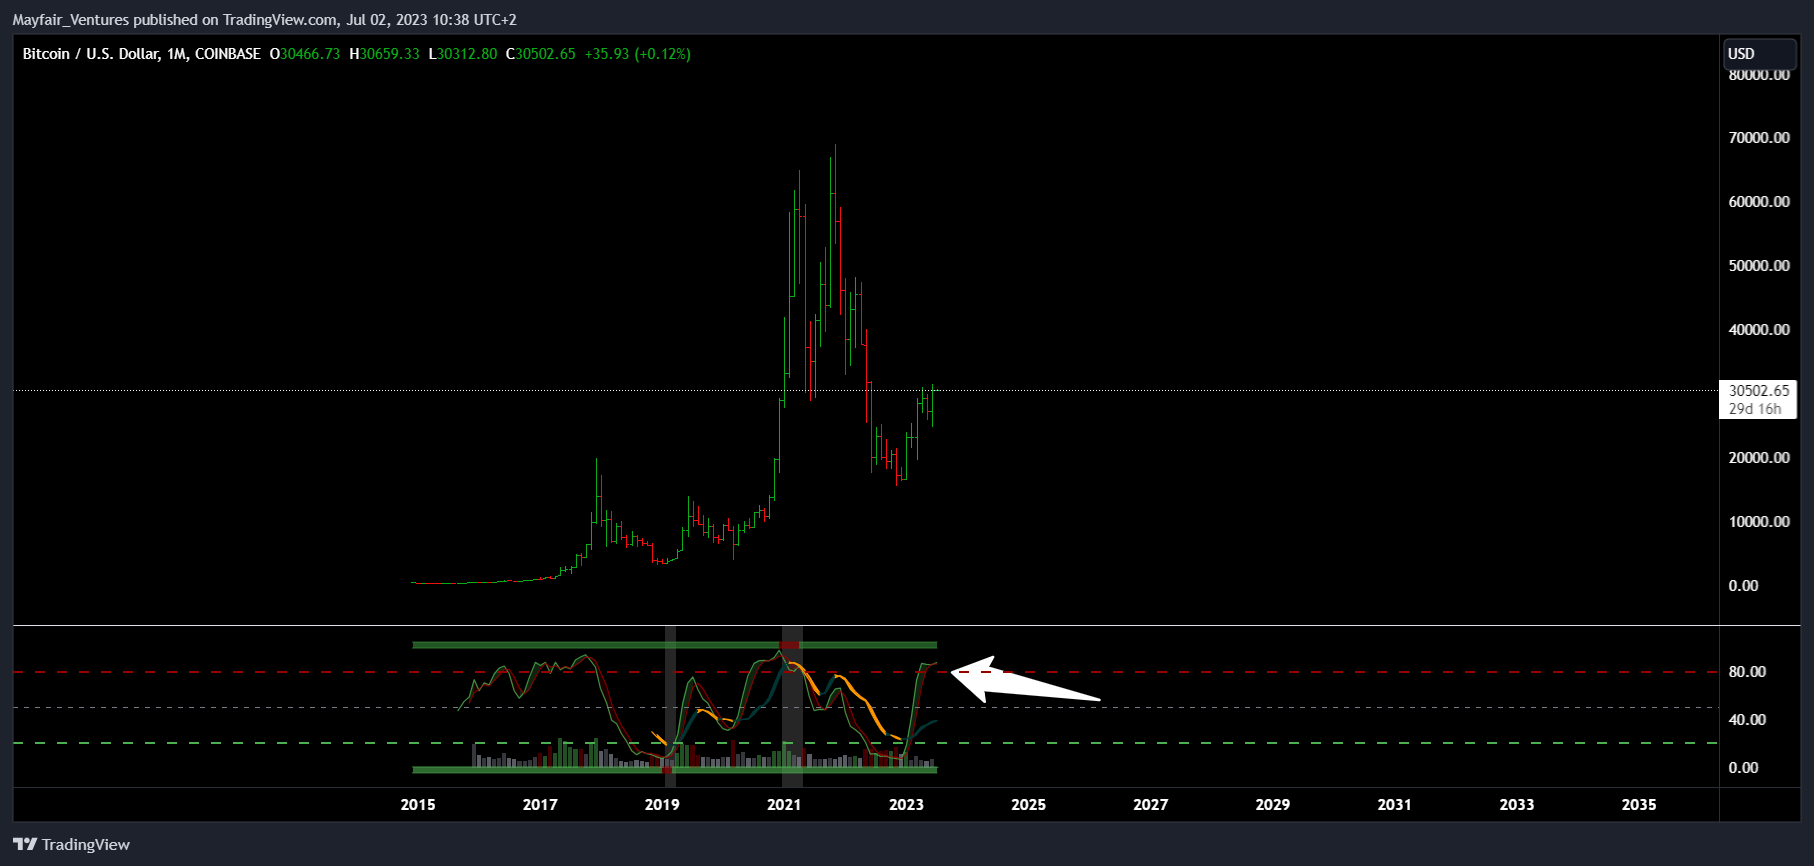Image resolution: width=1814 pixels, height=866 pixels.
Task: Click the 2025 time axis label
Action: tap(1028, 805)
